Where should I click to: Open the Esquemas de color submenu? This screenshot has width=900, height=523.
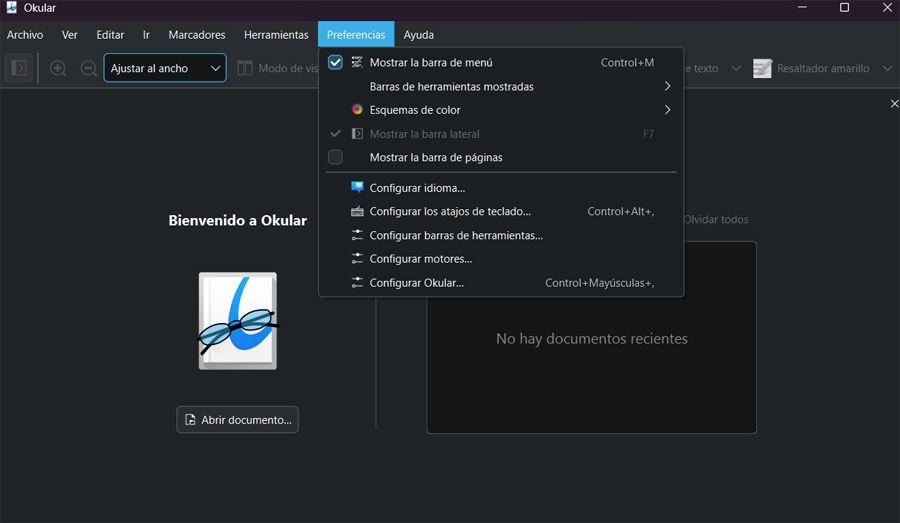[x=501, y=110]
